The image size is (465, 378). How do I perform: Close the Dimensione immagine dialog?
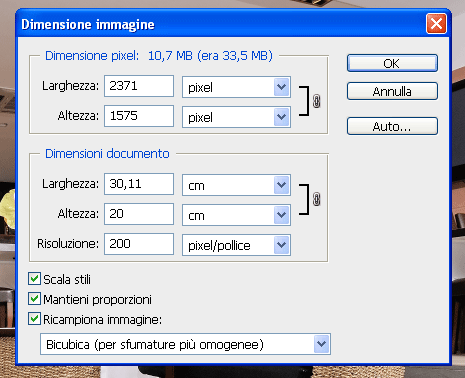click(x=436, y=24)
